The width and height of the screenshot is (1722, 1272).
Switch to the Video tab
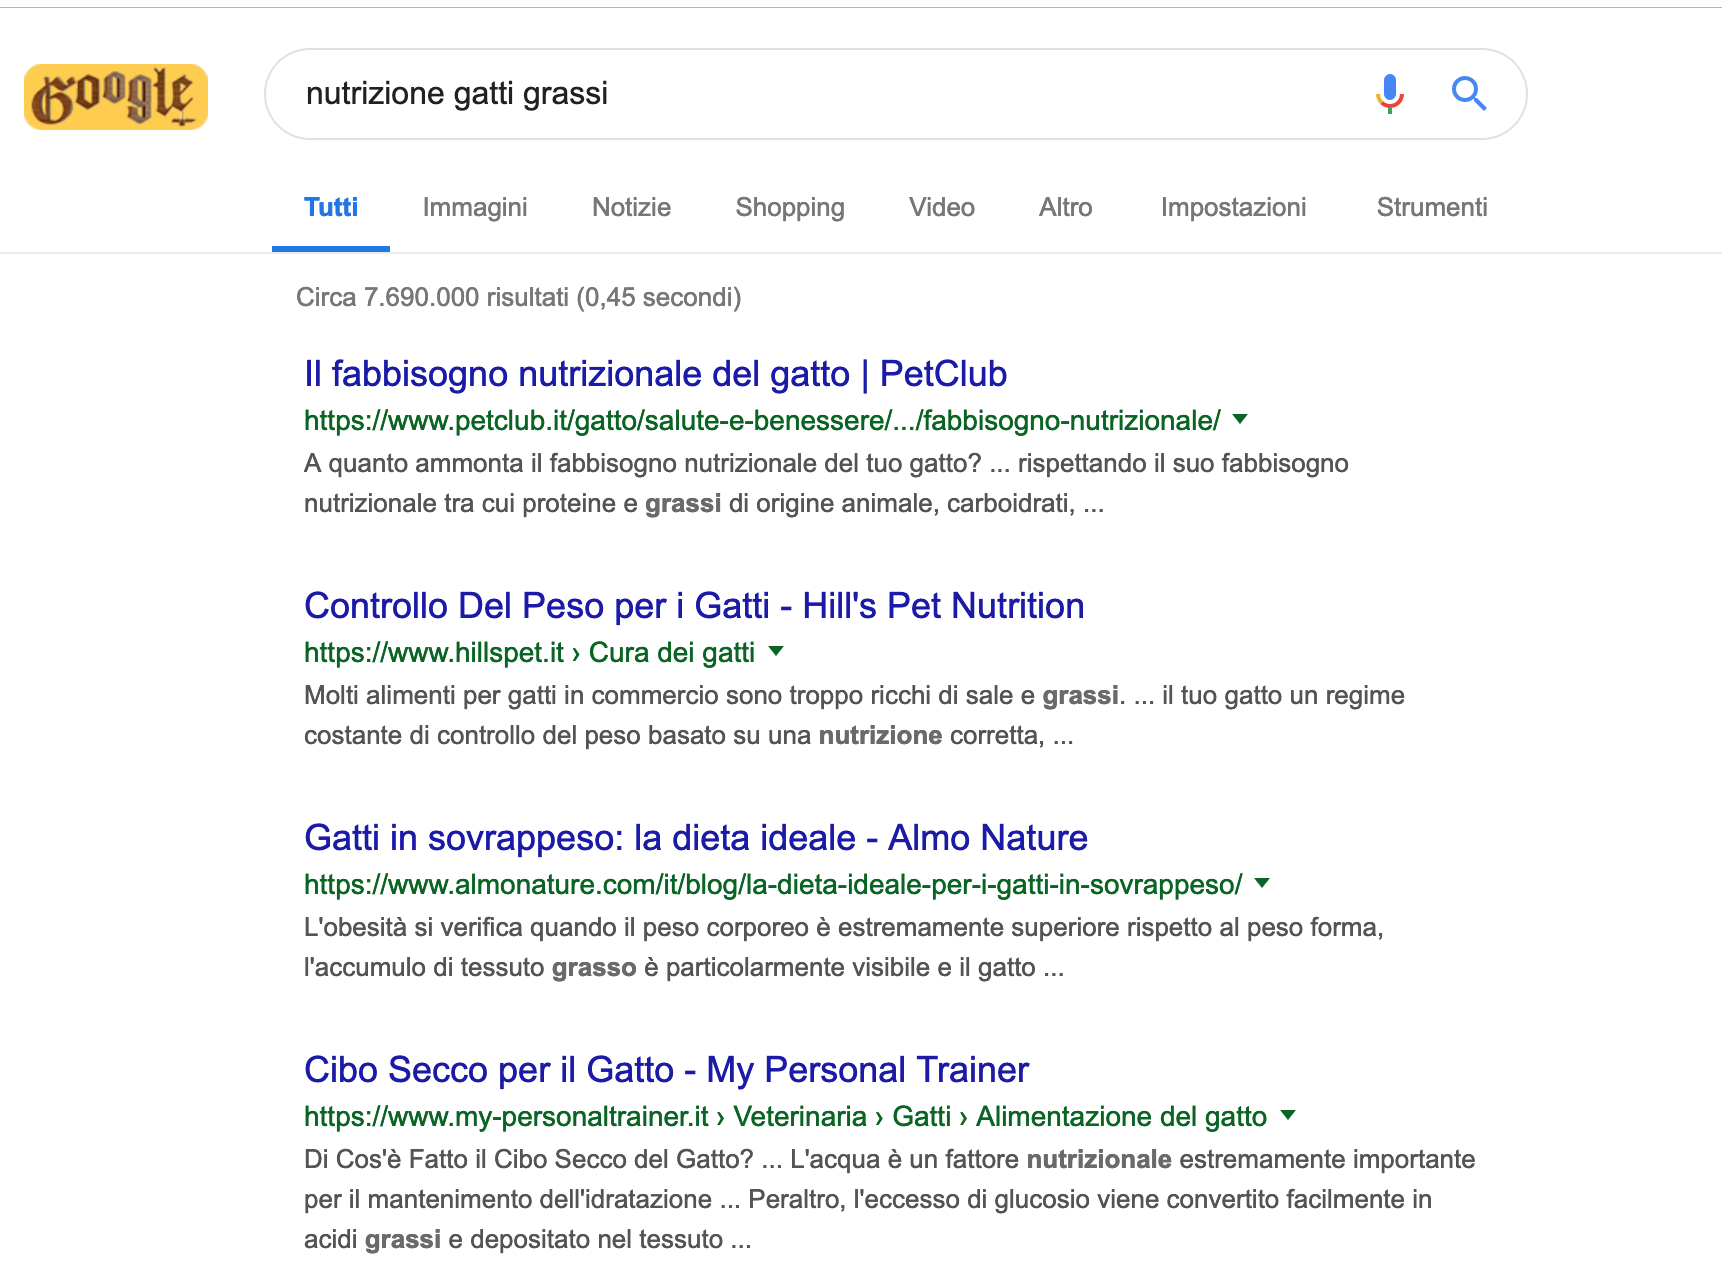pyautogui.click(x=941, y=207)
